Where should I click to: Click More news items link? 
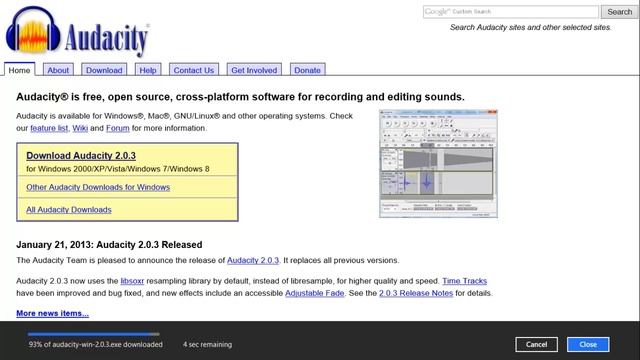[52, 313]
